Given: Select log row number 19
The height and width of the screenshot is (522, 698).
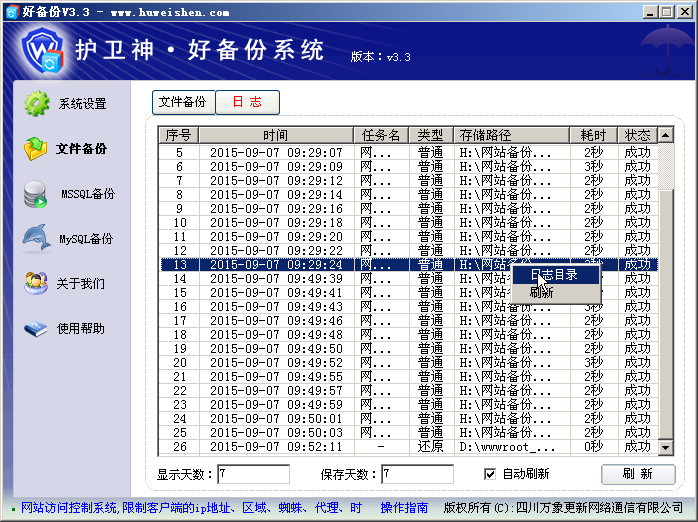Looking at the screenshot, I should click(409, 349).
